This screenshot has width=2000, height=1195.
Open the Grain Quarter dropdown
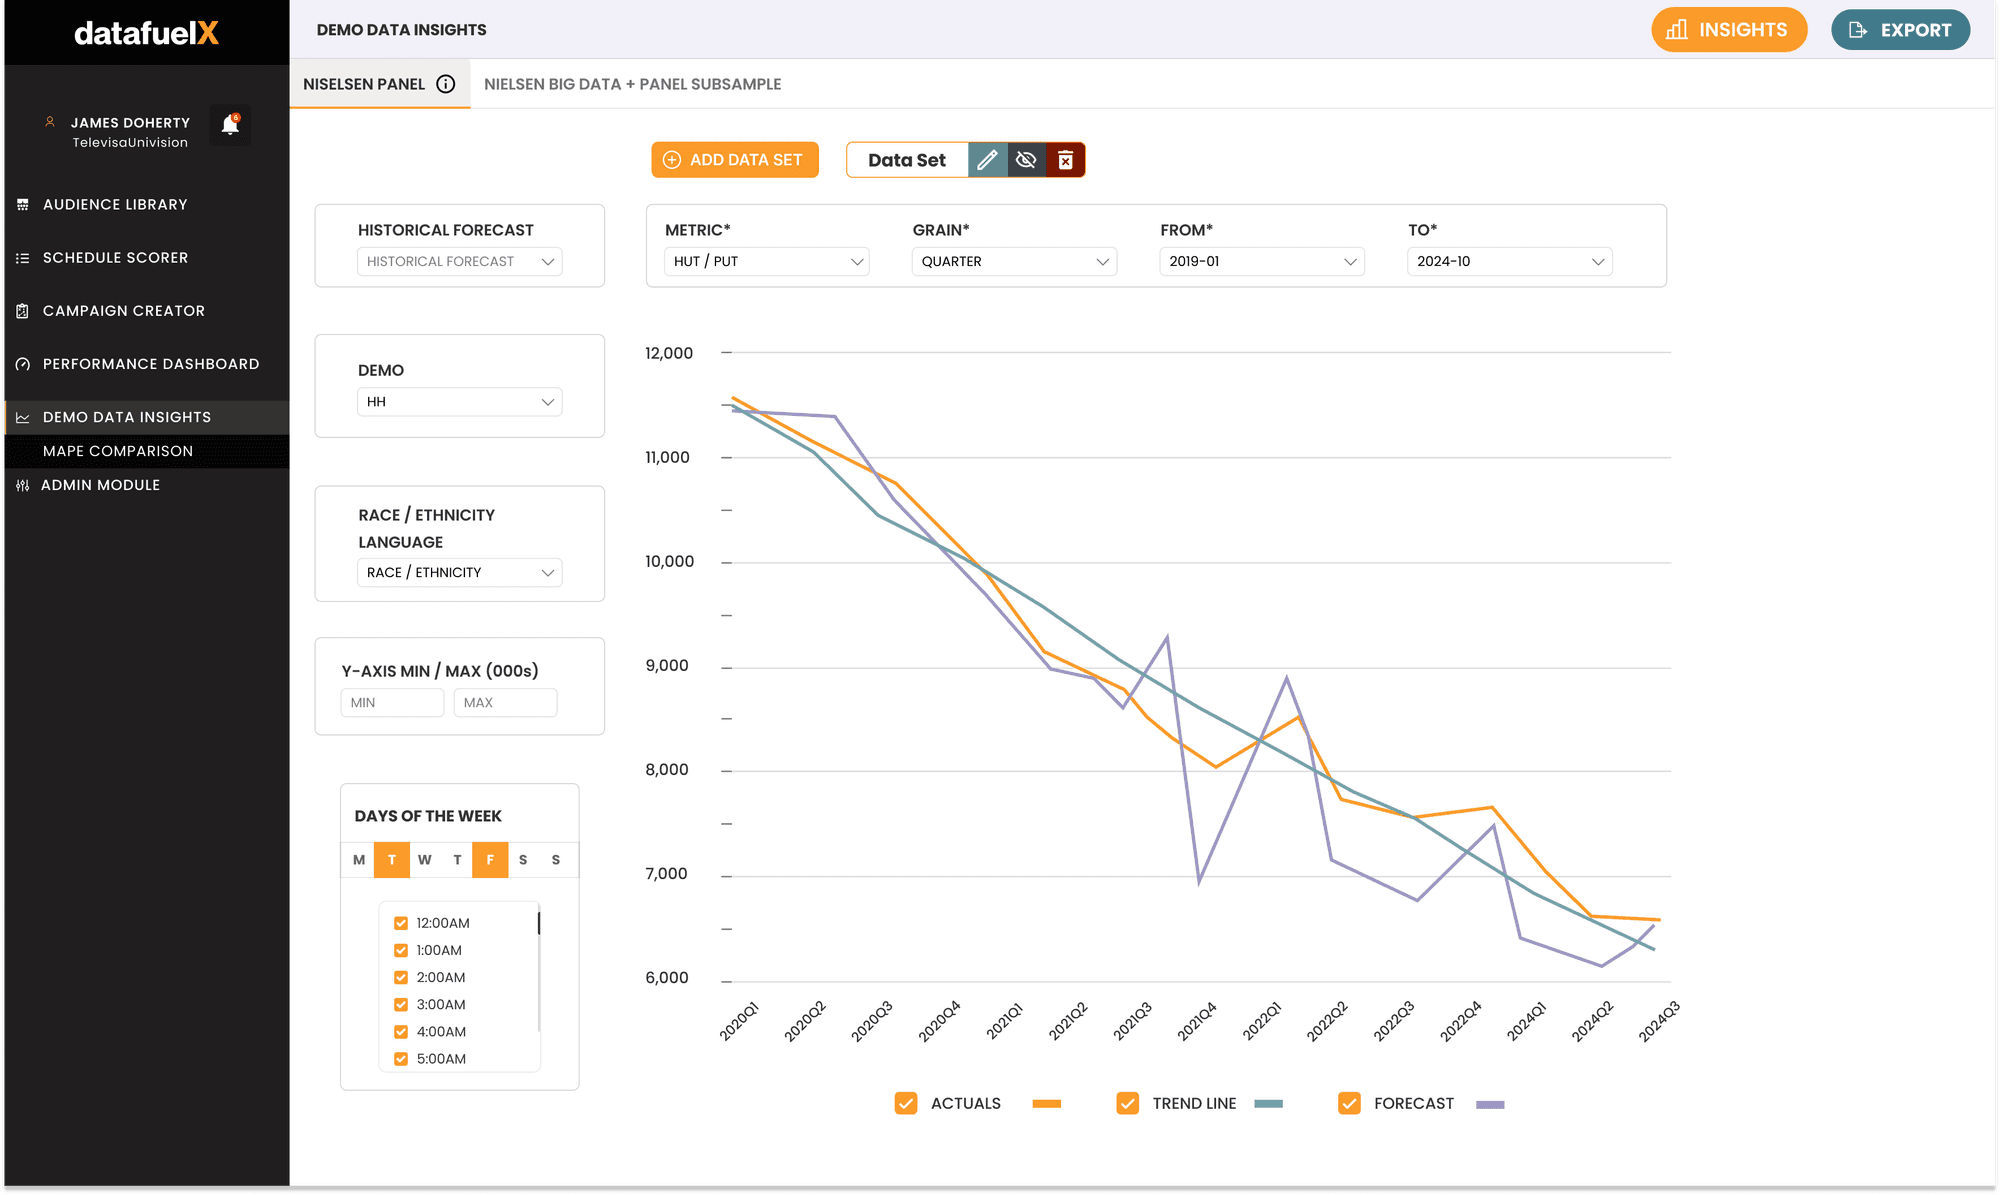(1015, 261)
